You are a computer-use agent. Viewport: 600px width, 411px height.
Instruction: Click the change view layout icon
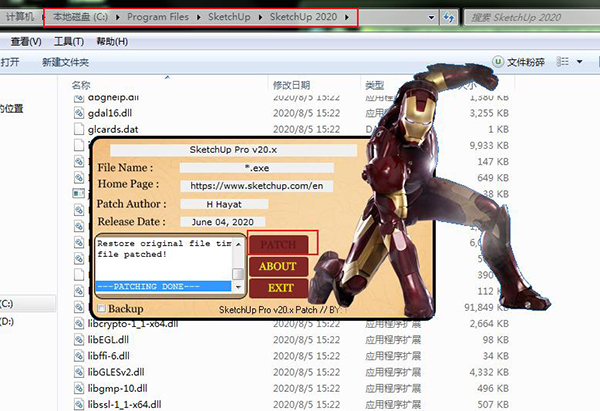[x=562, y=62]
